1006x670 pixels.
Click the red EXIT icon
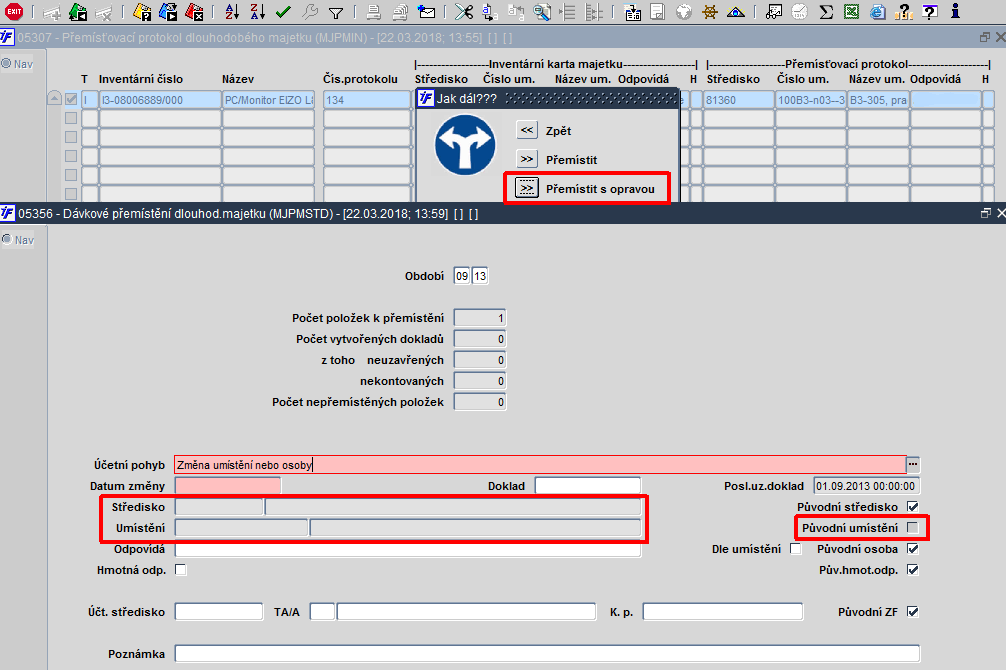click(13, 11)
